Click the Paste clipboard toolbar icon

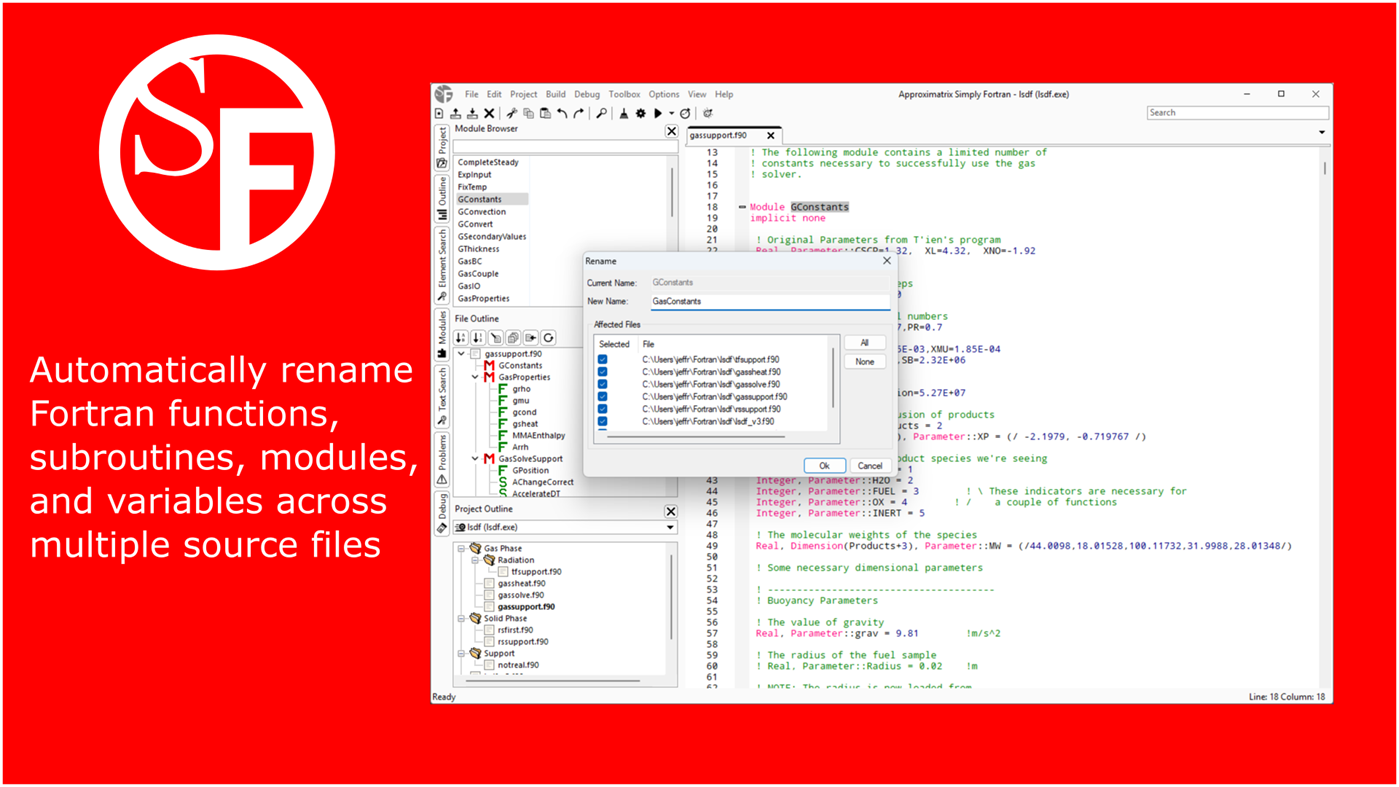pos(545,114)
